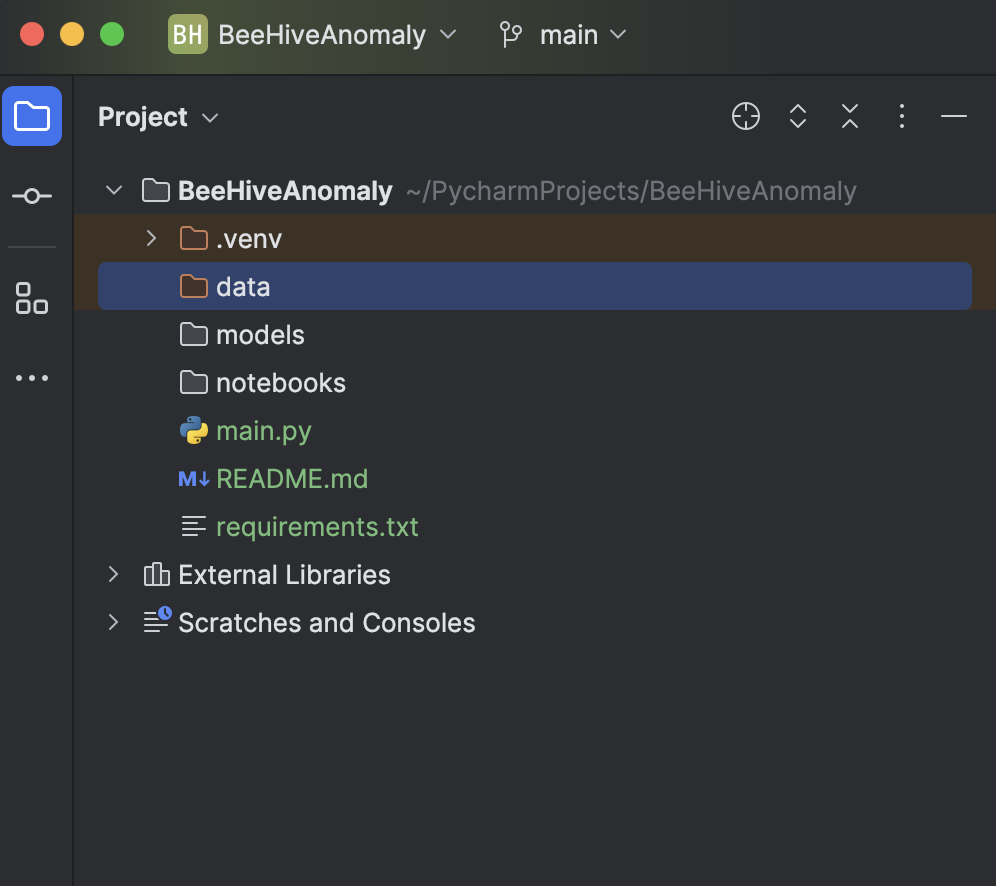Viewport: 996px width, 886px height.
Task: Open the Structure tool window icon
Action: point(32,298)
